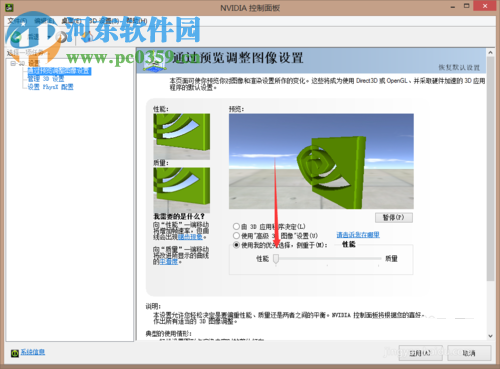Open the 锯齿现象 help link
This screenshot has height=369, width=500.
click(190, 237)
